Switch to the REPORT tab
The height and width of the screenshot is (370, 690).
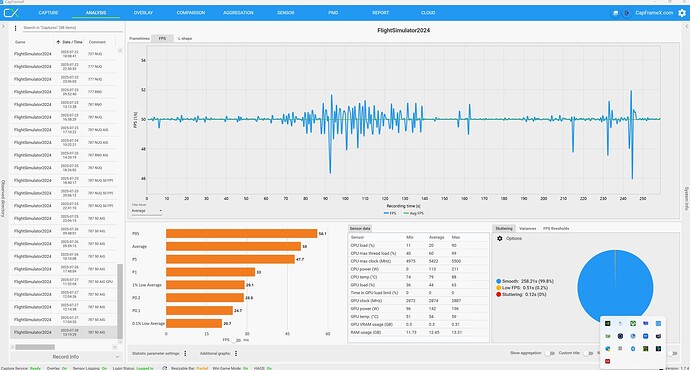[x=381, y=13]
